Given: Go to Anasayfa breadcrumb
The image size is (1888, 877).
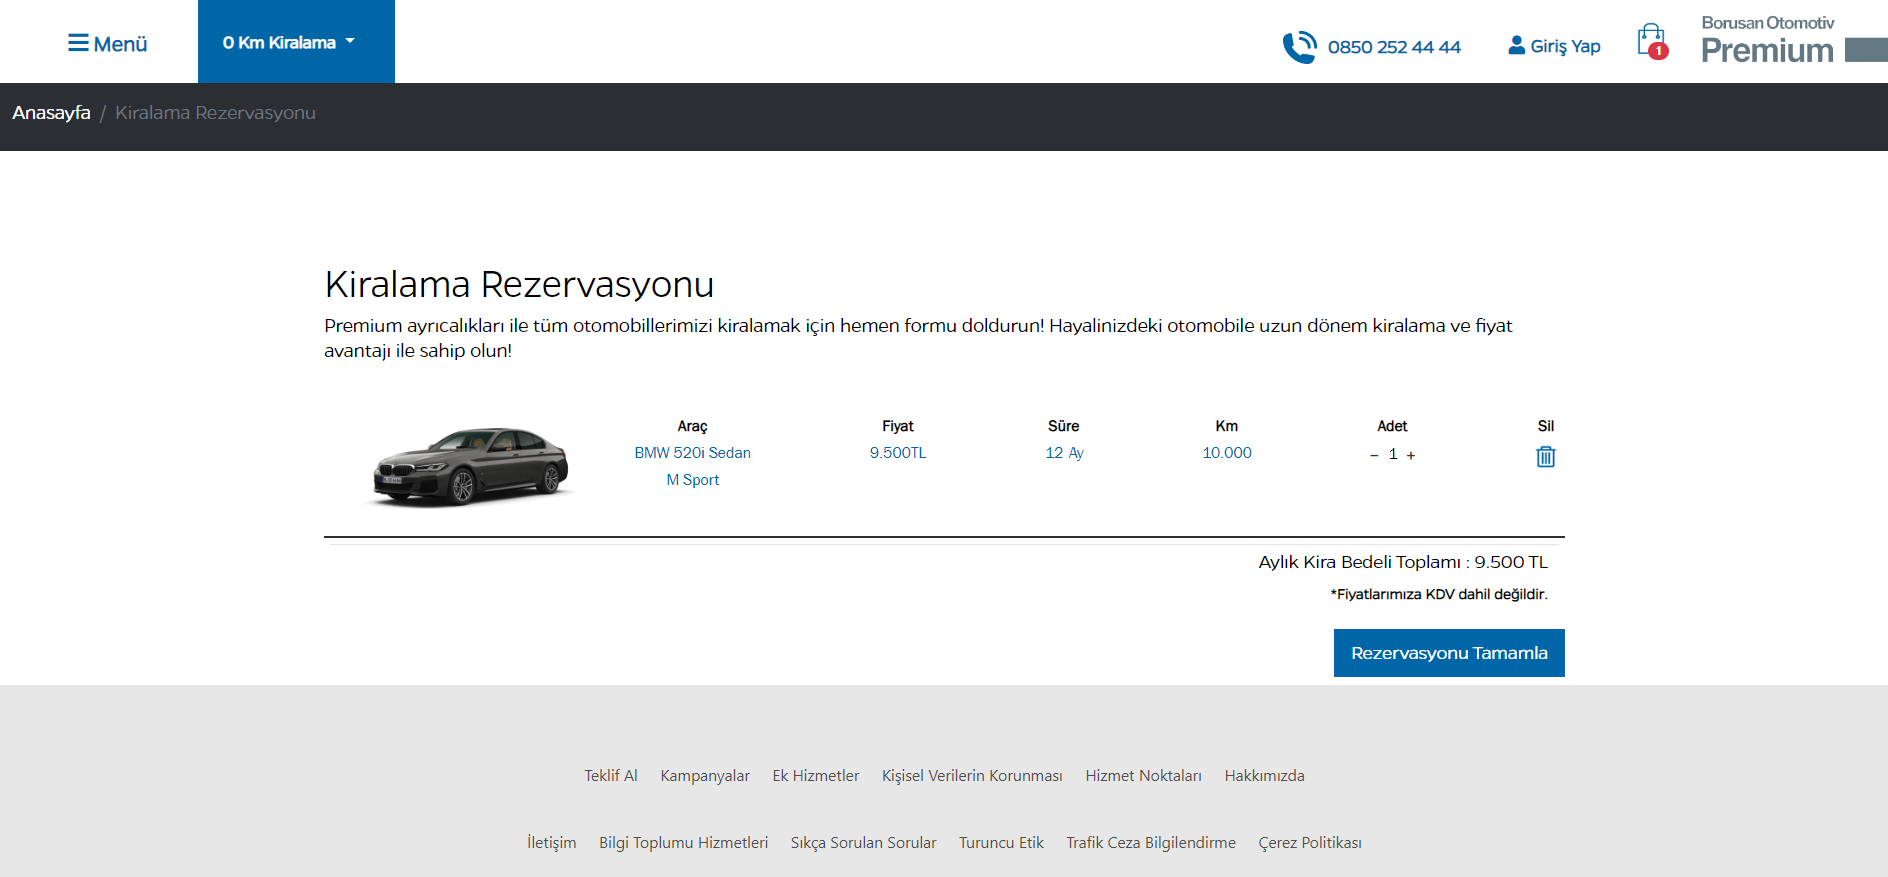Looking at the screenshot, I should (x=51, y=113).
